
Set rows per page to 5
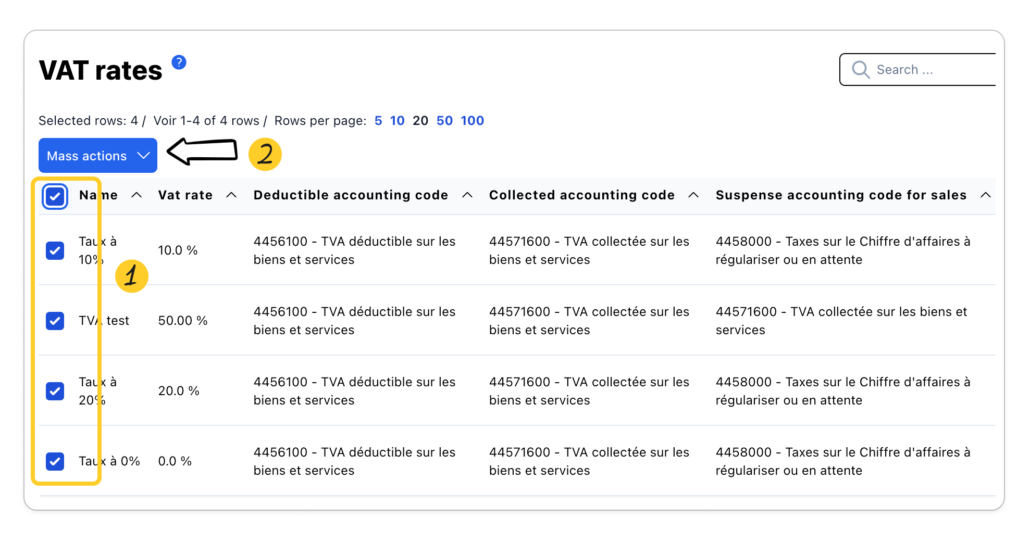pos(378,121)
